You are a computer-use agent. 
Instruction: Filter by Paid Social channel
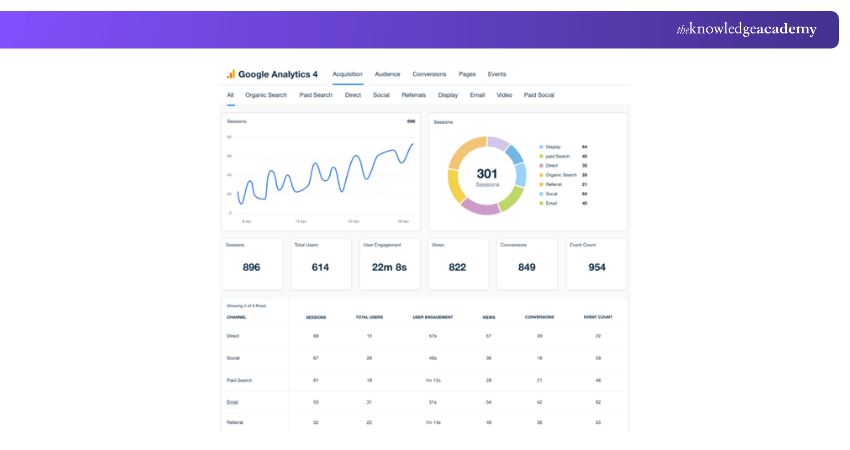[539, 95]
